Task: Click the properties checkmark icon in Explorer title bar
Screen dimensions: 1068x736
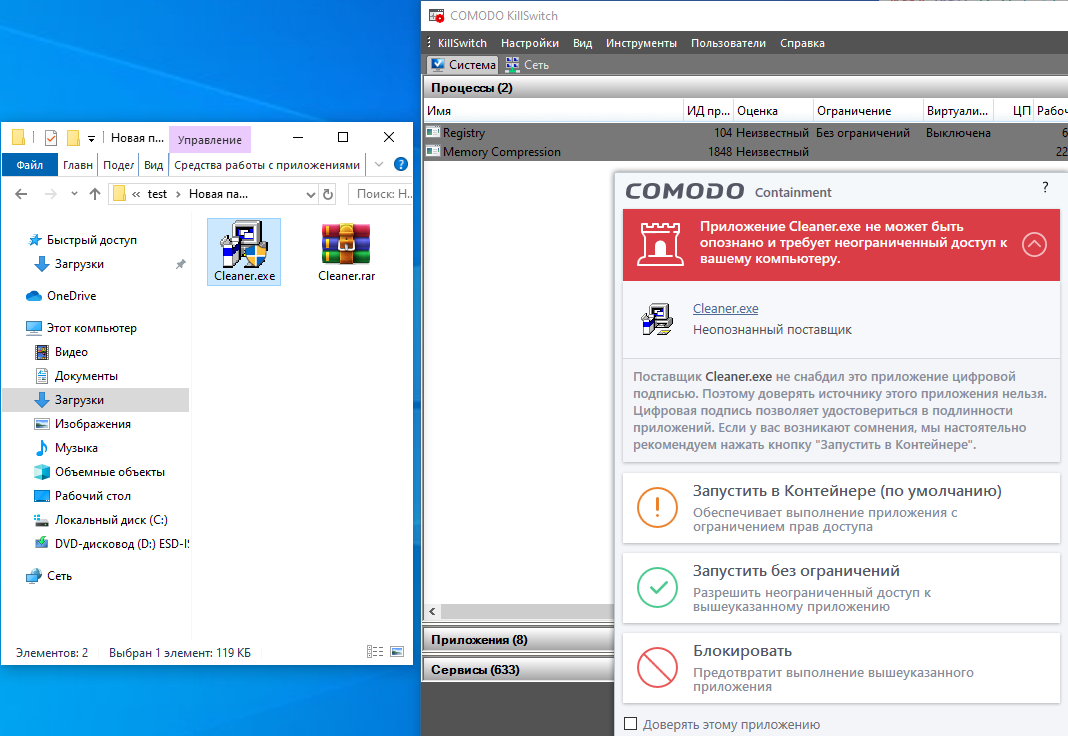Action: [x=51, y=138]
